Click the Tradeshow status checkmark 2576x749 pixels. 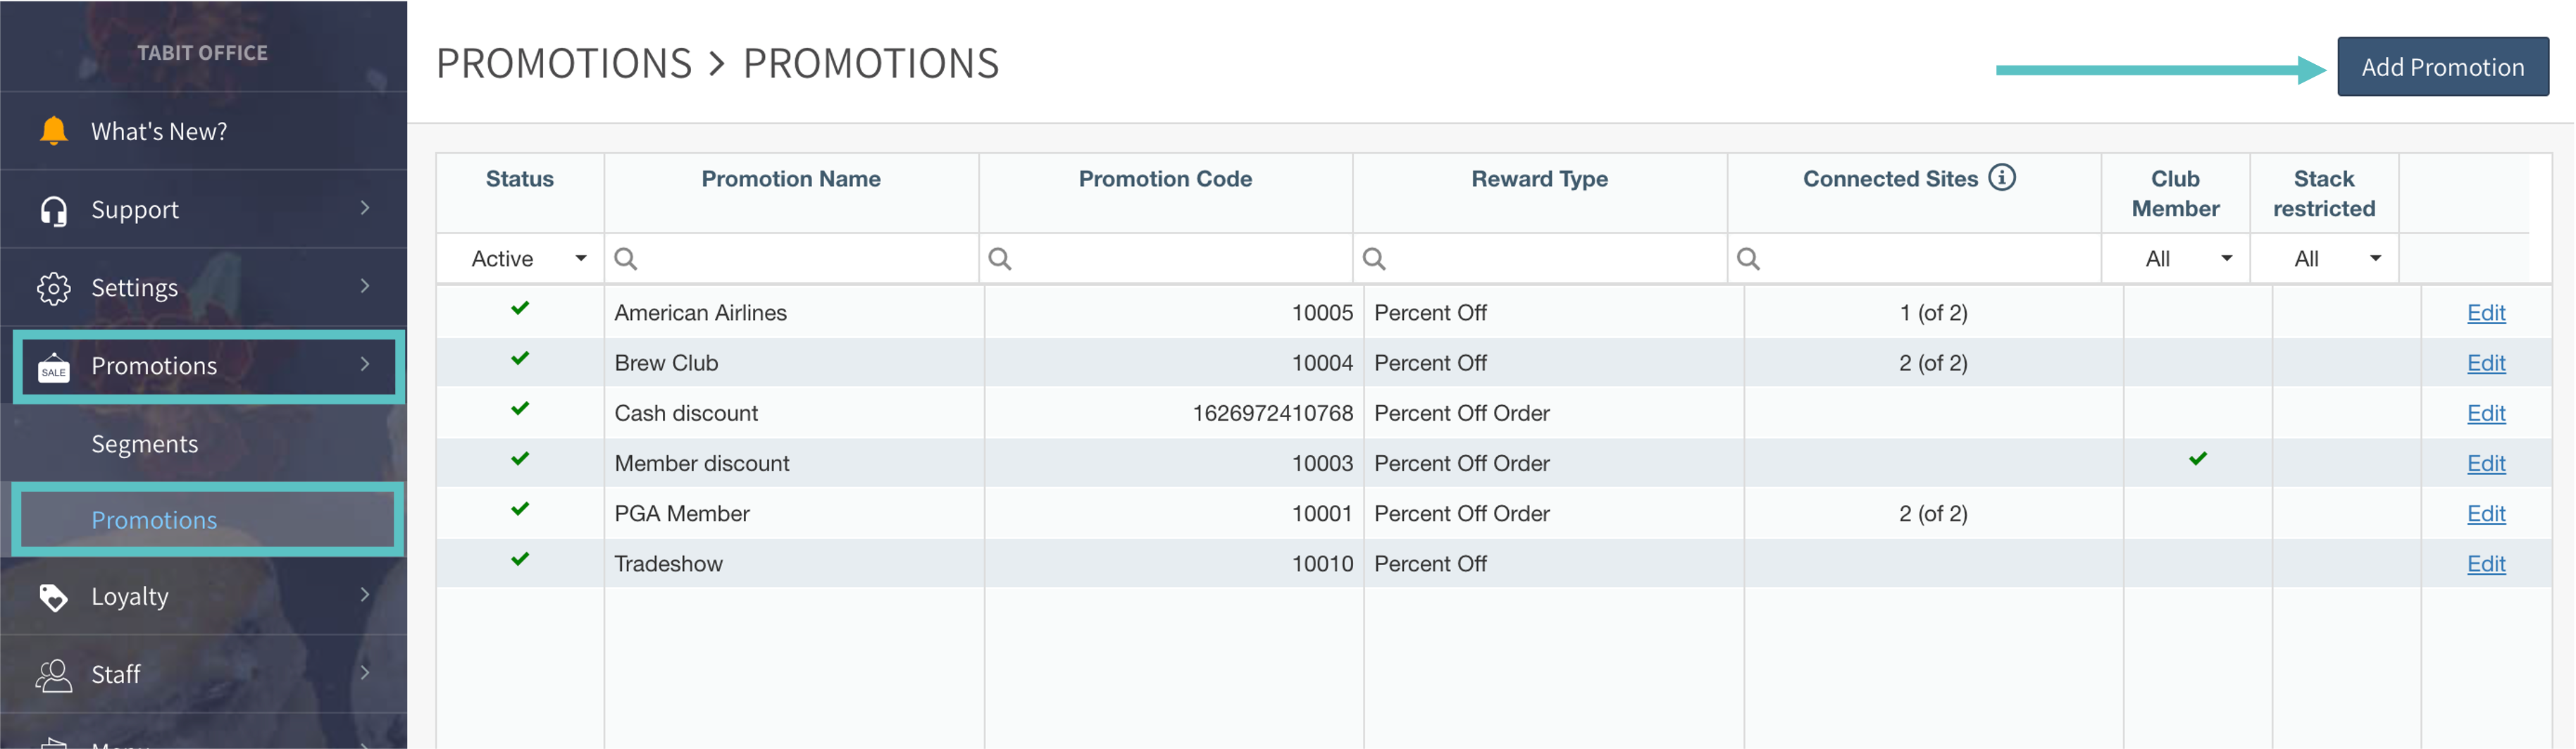point(520,560)
